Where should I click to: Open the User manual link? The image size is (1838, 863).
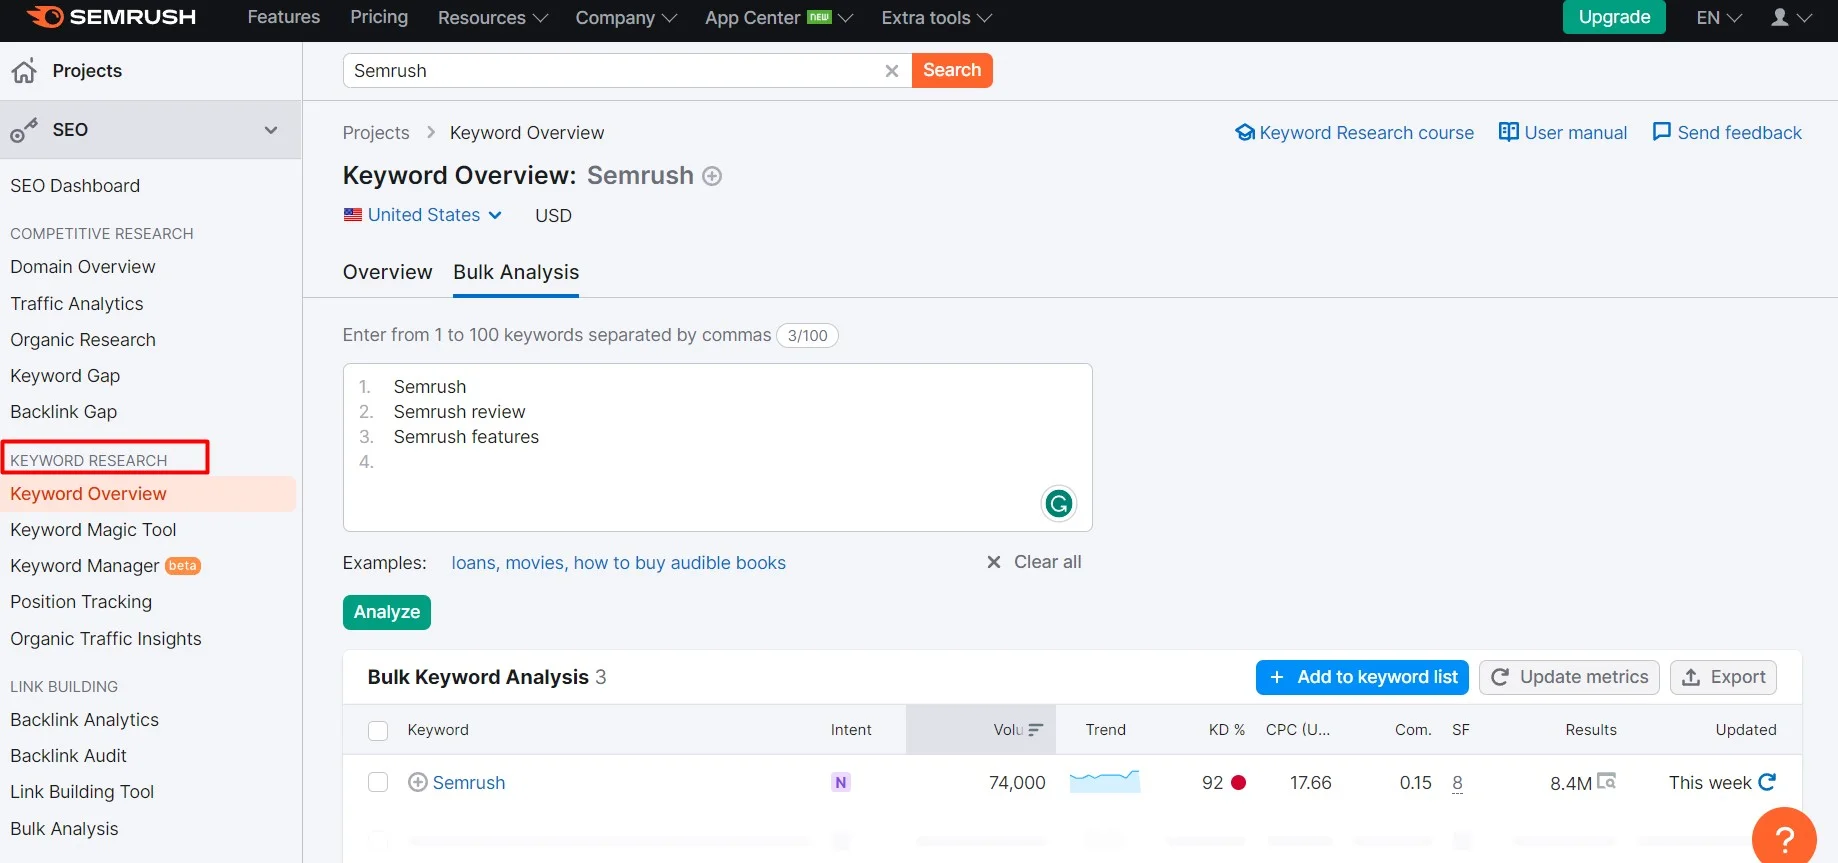click(x=1563, y=133)
